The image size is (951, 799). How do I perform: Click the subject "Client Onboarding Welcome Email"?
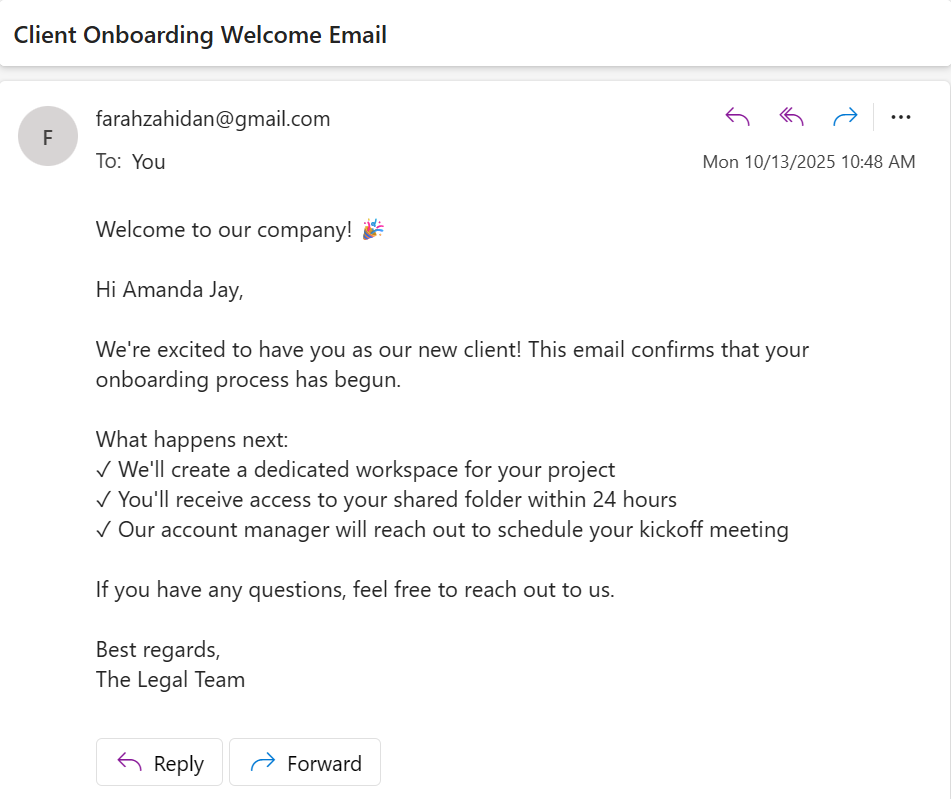point(200,35)
